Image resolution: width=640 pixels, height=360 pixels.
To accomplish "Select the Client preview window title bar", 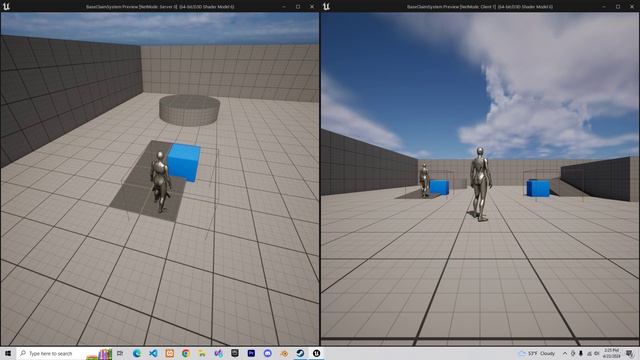I will [x=480, y=7].
